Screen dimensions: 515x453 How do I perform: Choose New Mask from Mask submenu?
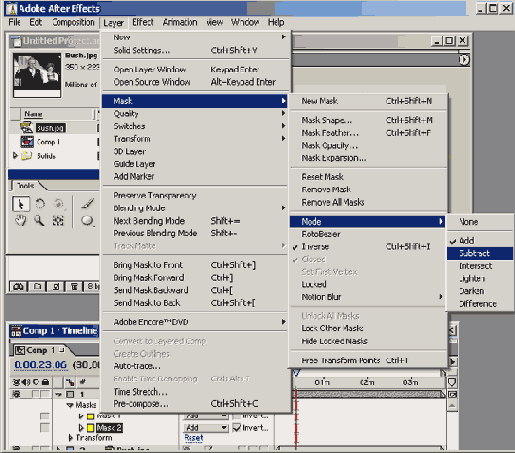[x=367, y=101]
